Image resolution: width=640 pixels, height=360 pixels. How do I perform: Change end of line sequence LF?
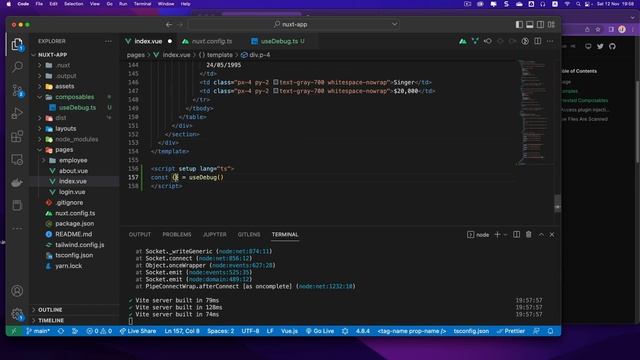270,331
